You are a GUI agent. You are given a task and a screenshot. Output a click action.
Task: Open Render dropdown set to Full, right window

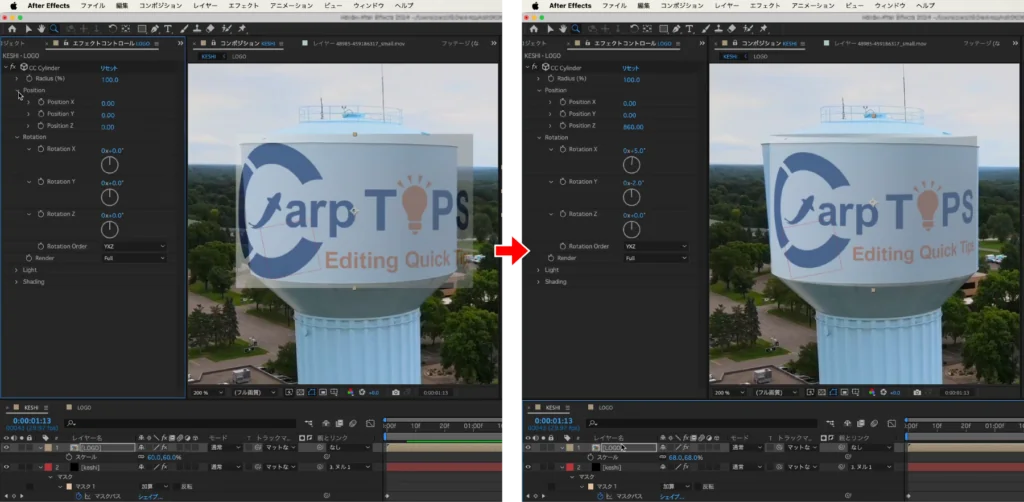click(655, 258)
